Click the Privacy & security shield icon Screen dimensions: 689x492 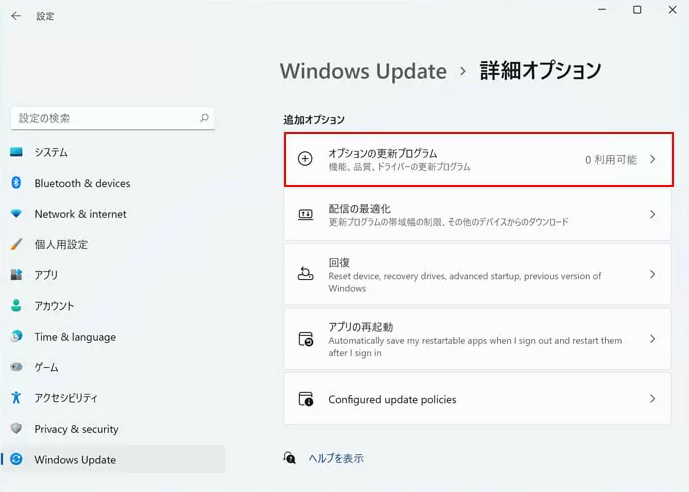tap(16, 428)
